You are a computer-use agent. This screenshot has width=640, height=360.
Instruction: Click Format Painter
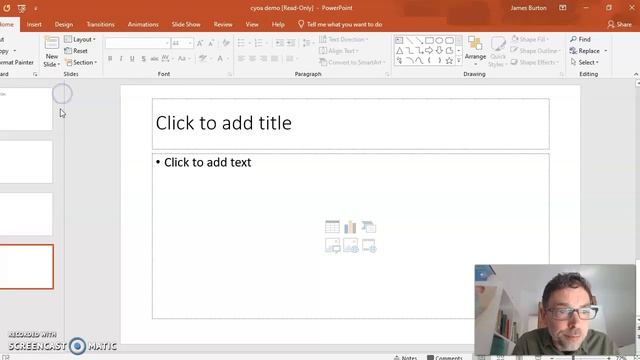point(16,62)
